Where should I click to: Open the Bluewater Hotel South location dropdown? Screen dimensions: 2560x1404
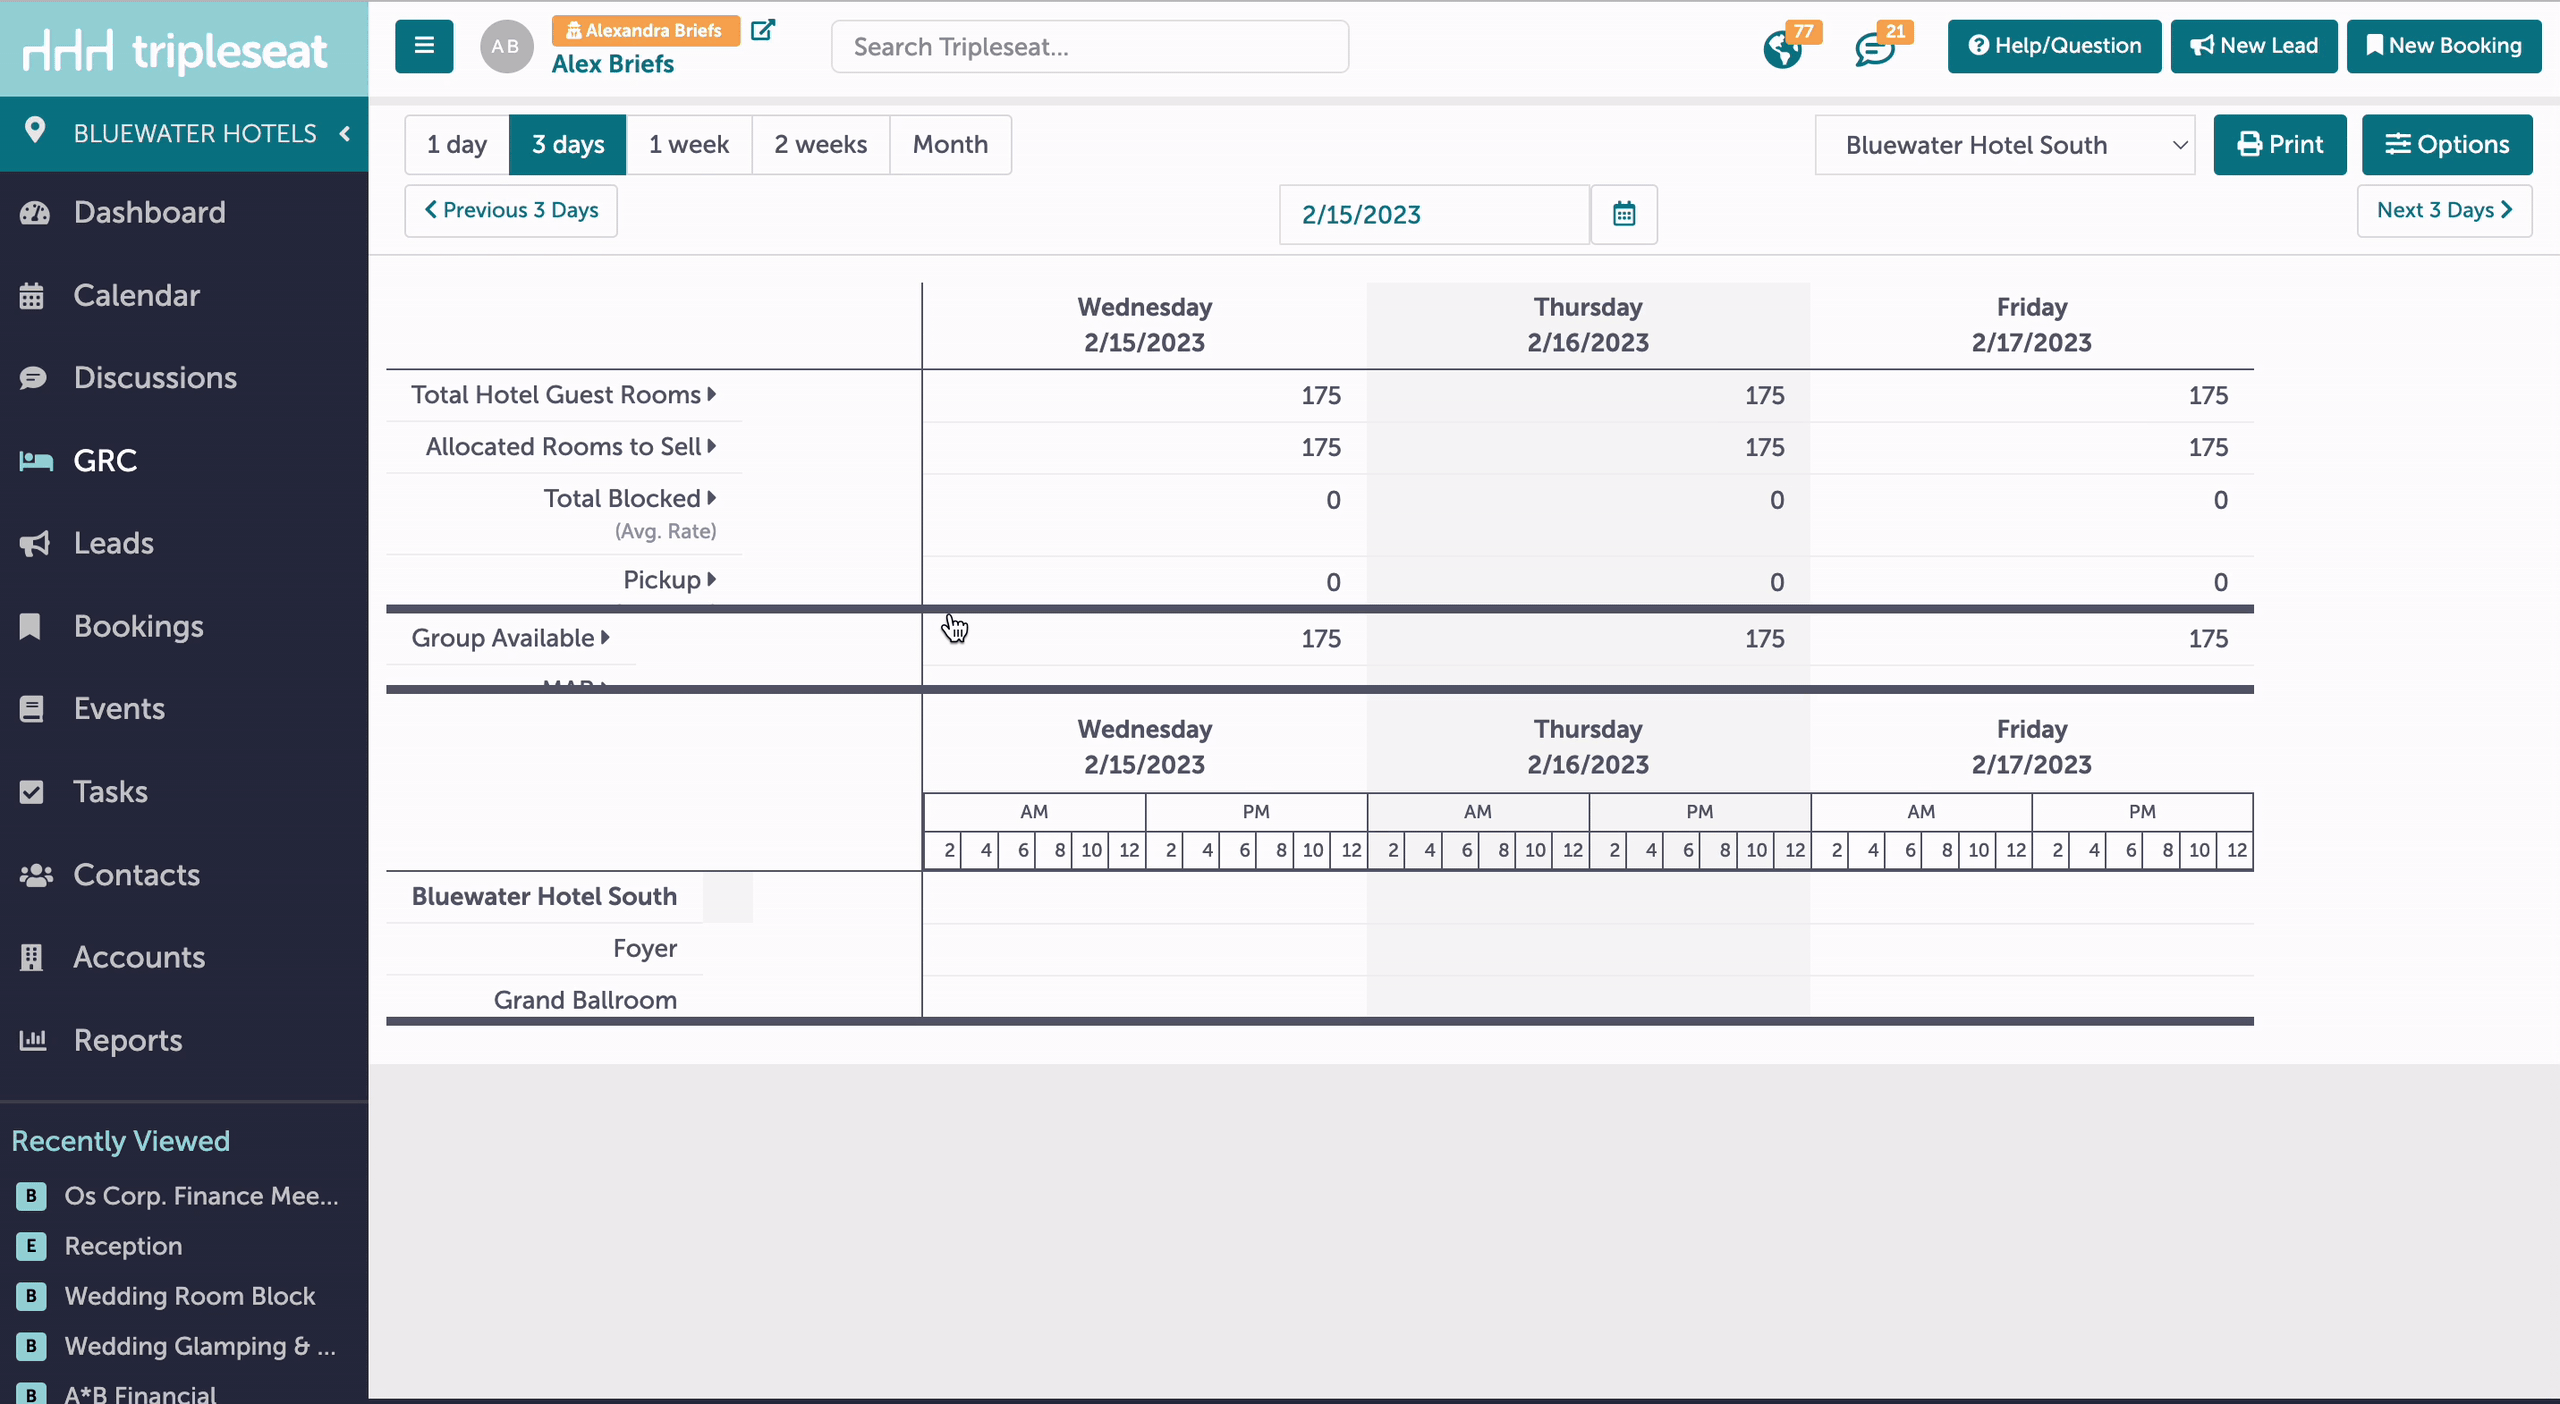[x=2004, y=145]
